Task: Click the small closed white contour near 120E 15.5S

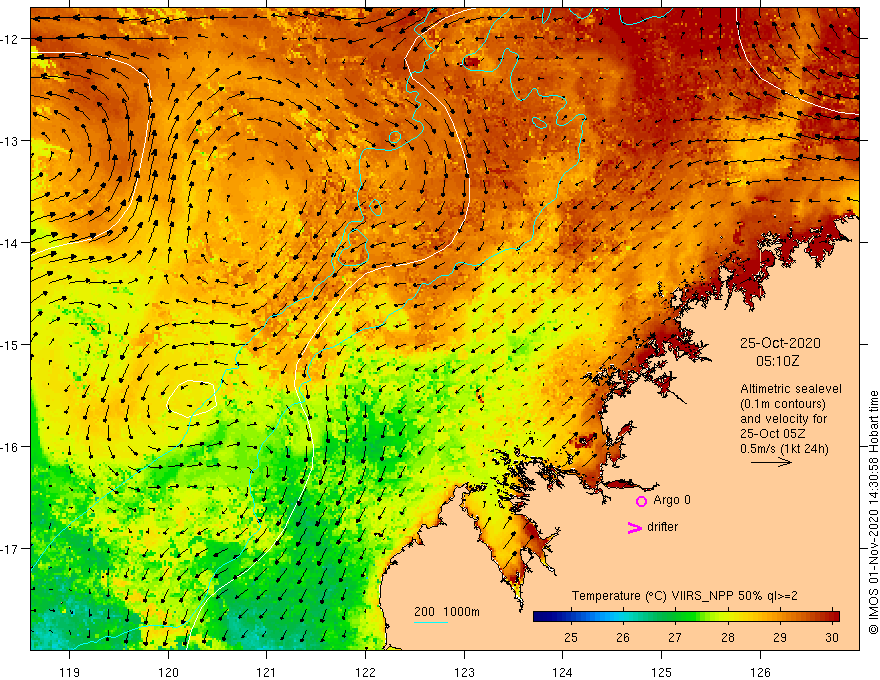Action: 191,398
